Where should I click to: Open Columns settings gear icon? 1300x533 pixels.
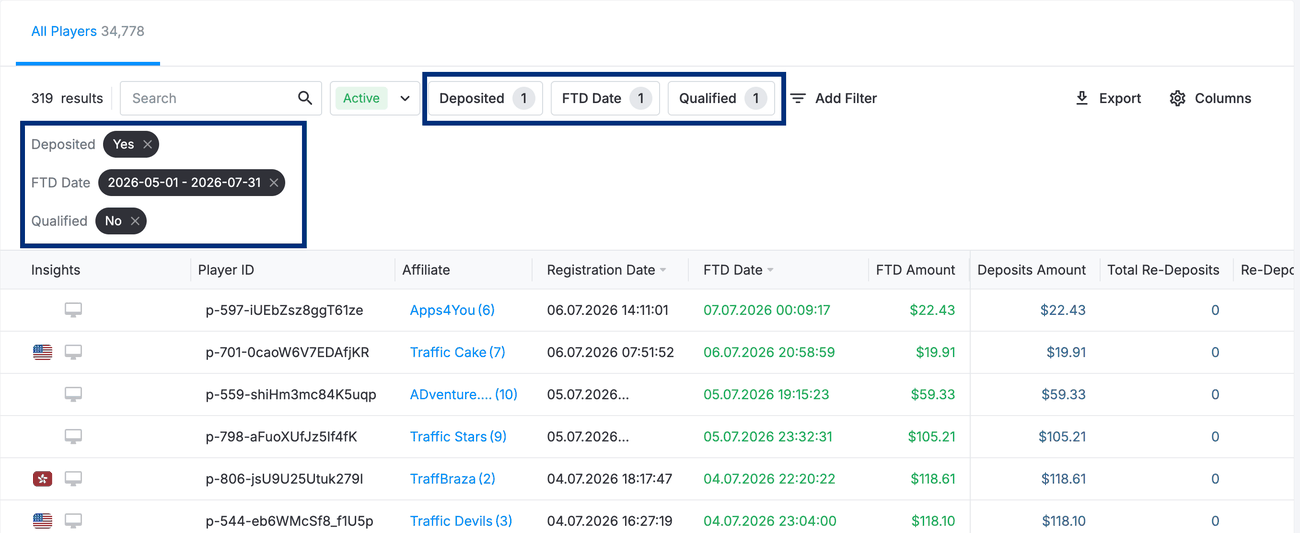(1177, 98)
